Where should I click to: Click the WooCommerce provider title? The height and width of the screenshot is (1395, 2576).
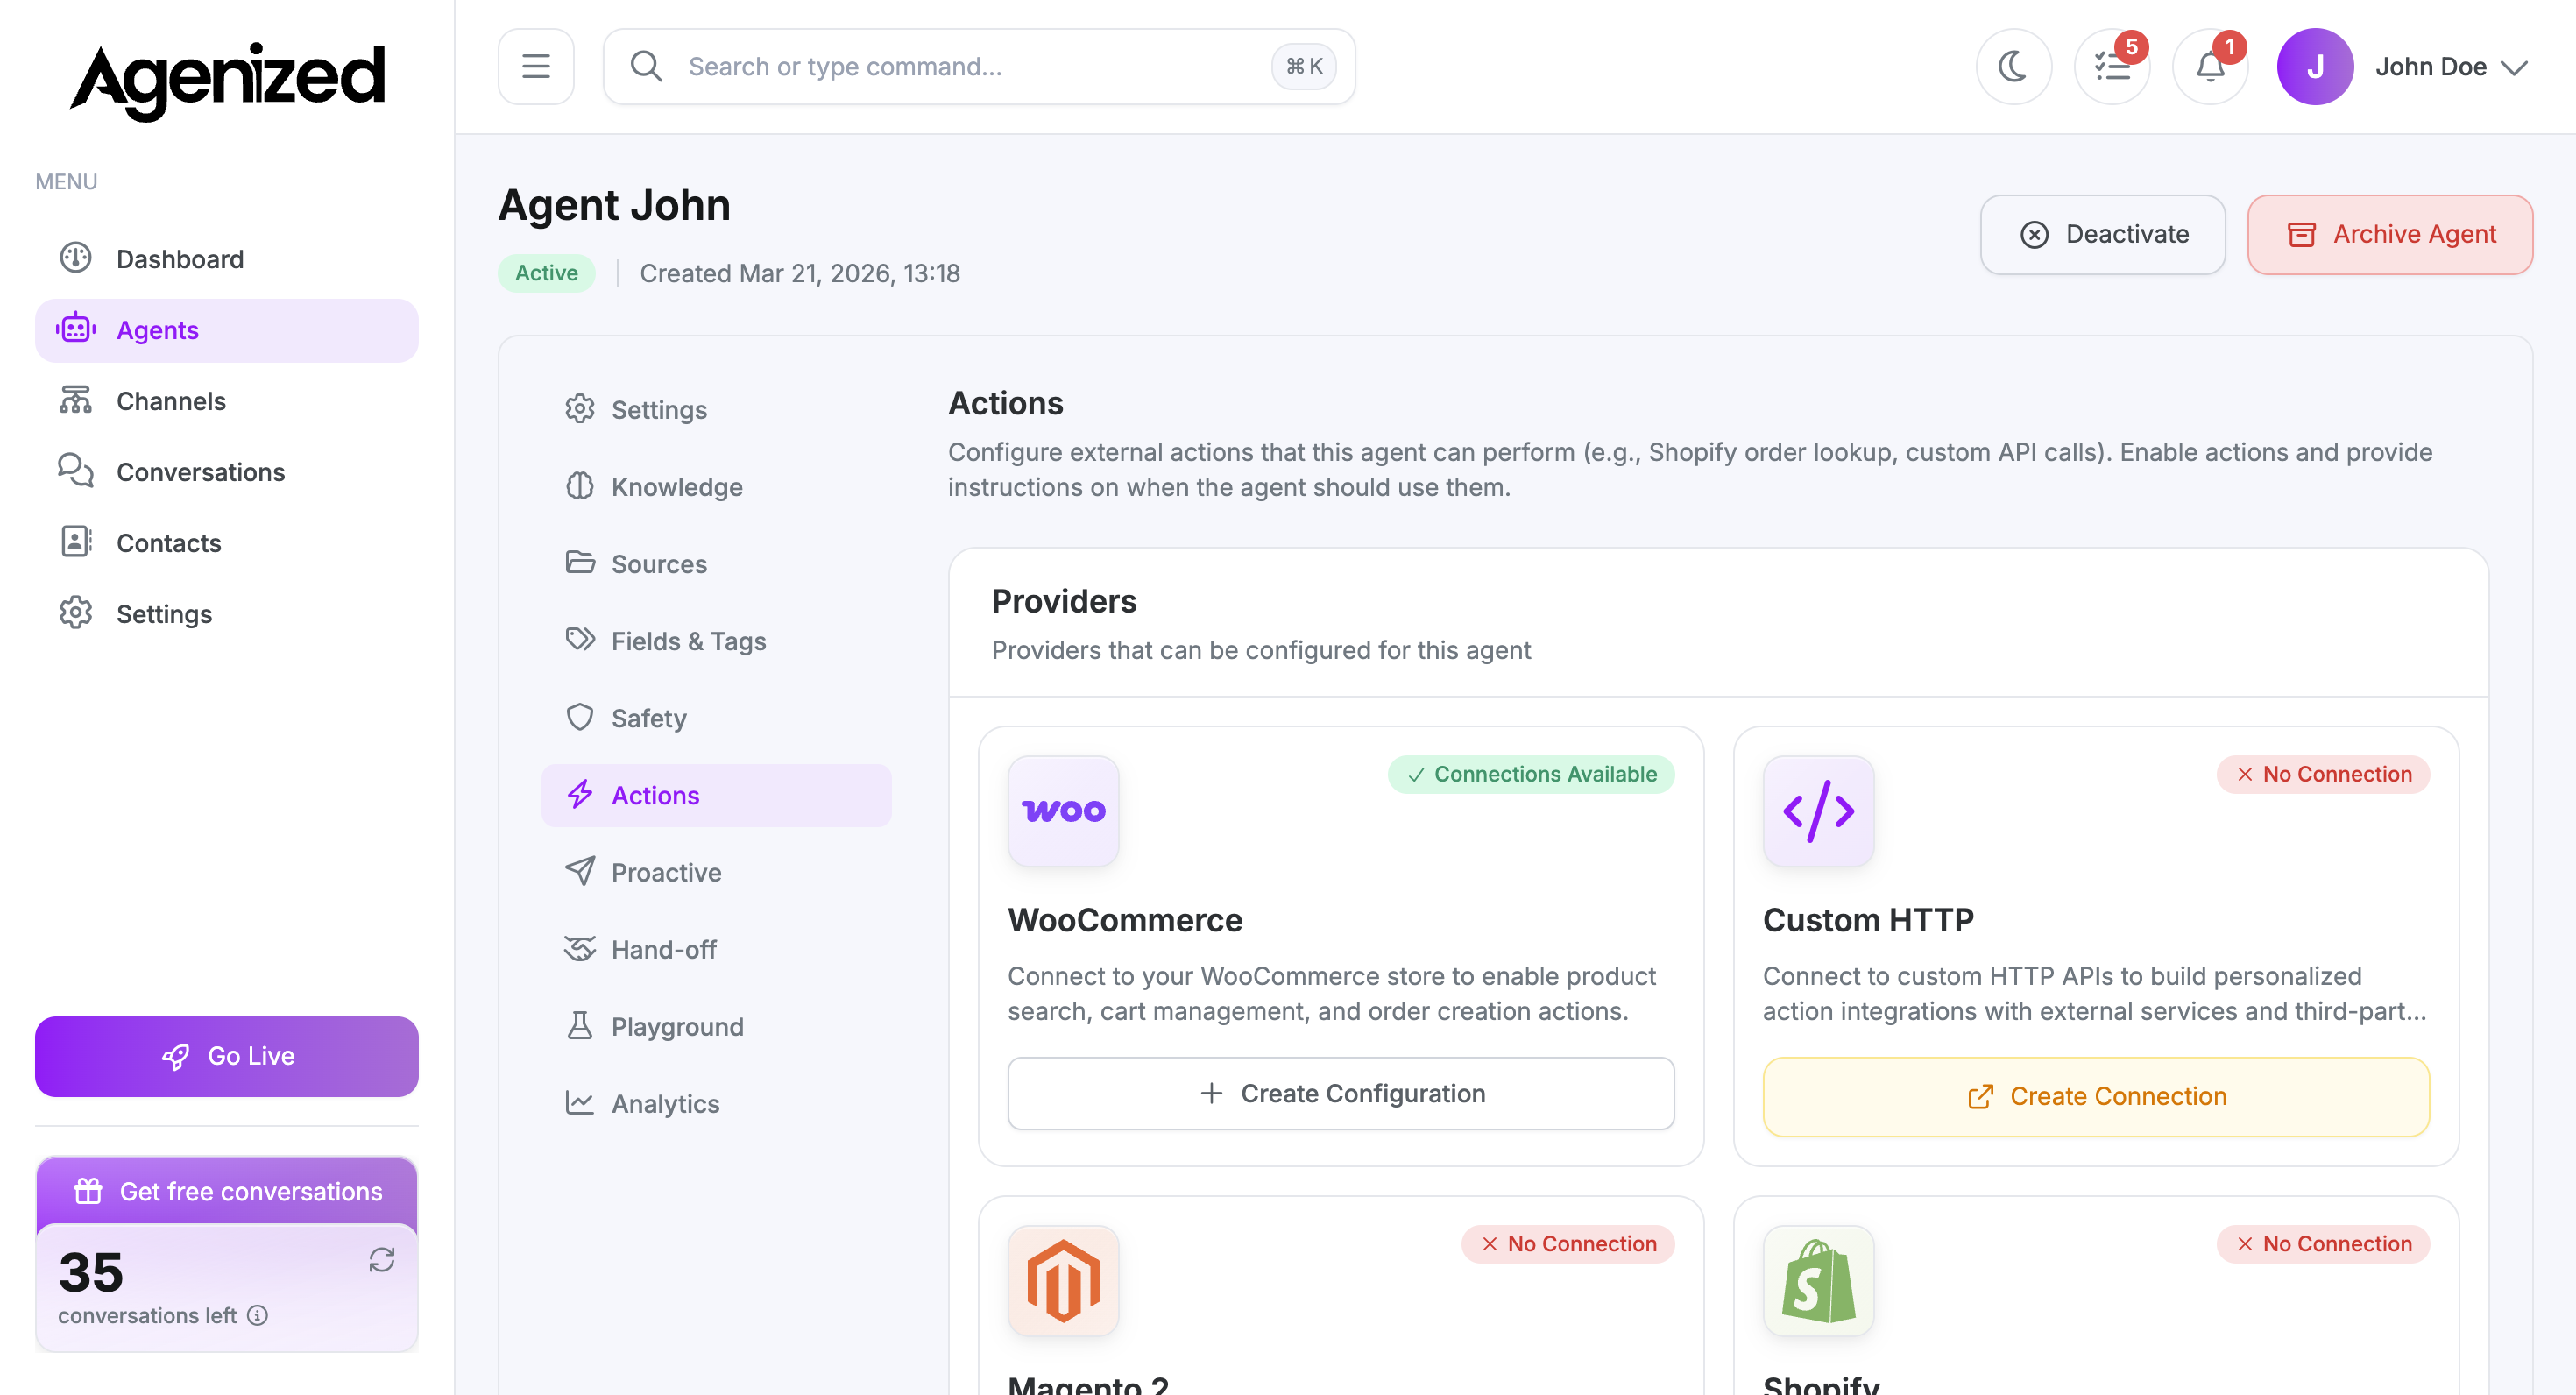coord(1125,920)
